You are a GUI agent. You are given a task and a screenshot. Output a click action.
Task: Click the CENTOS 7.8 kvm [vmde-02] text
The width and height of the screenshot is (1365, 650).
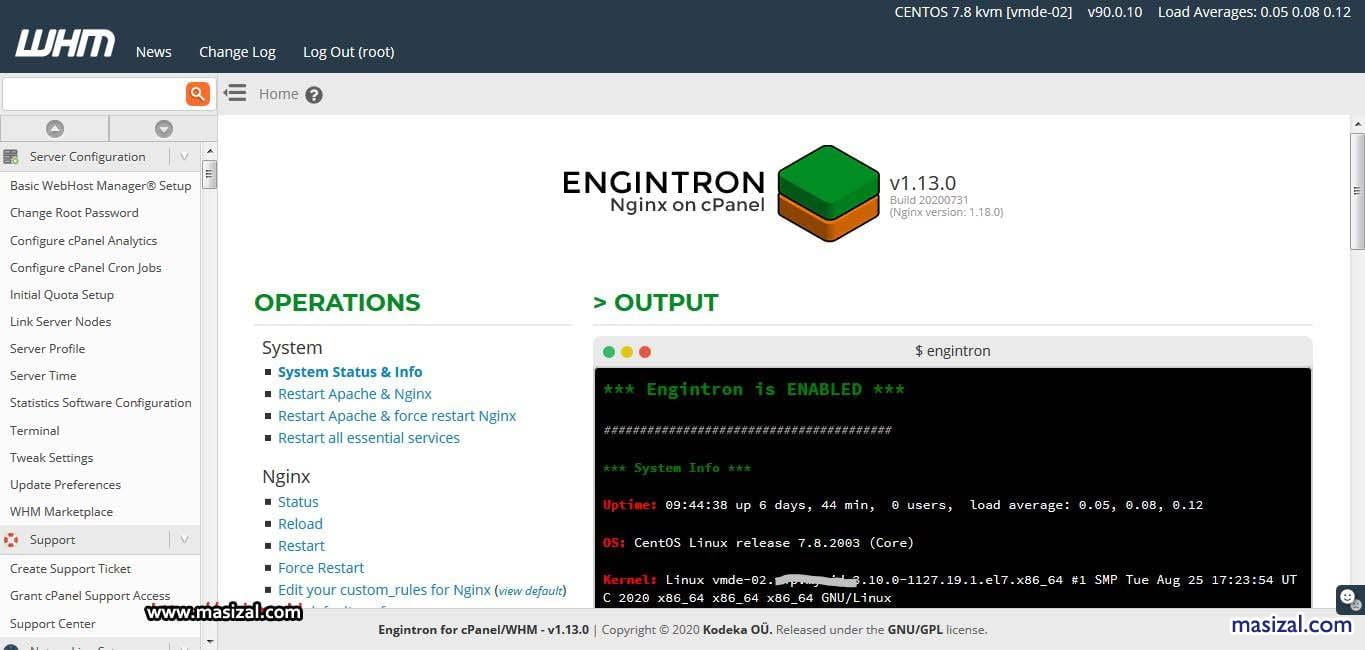pyautogui.click(x=983, y=12)
